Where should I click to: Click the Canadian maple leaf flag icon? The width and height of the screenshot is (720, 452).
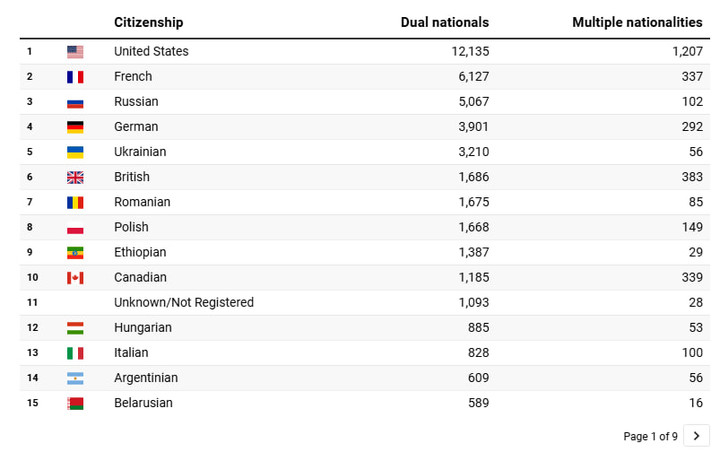[75, 278]
